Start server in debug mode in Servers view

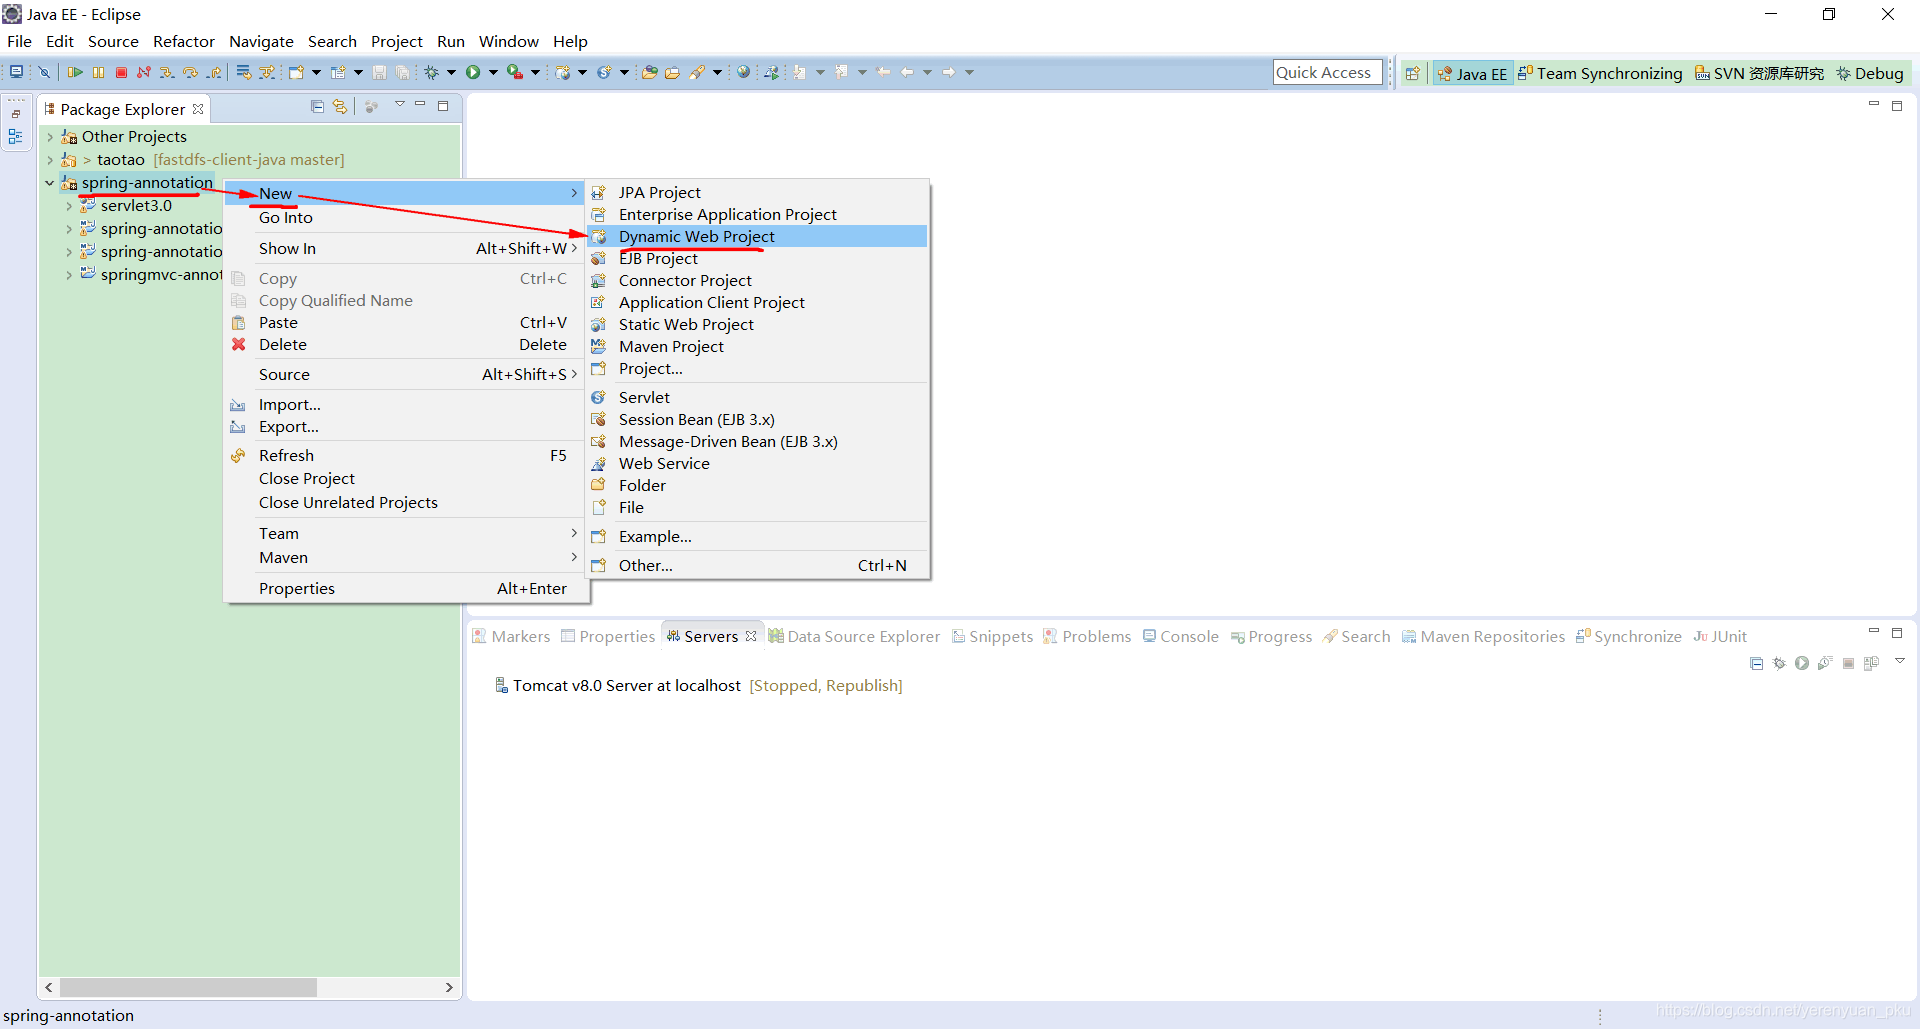click(x=1779, y=663)
